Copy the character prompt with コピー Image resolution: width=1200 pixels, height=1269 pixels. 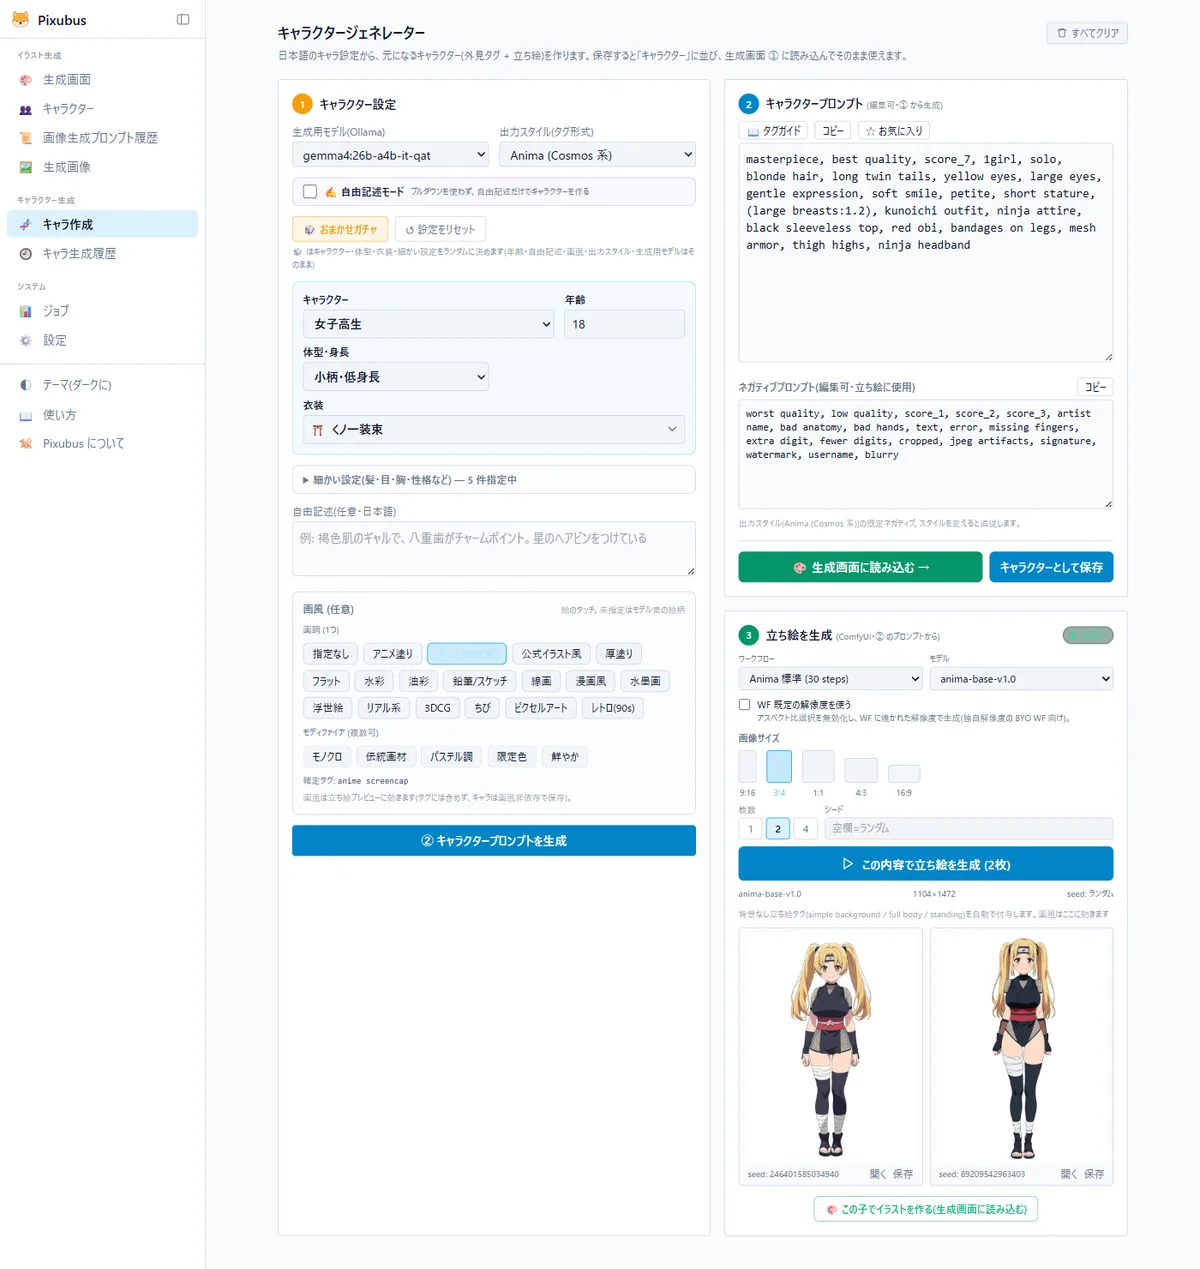[x=833, y=131]
